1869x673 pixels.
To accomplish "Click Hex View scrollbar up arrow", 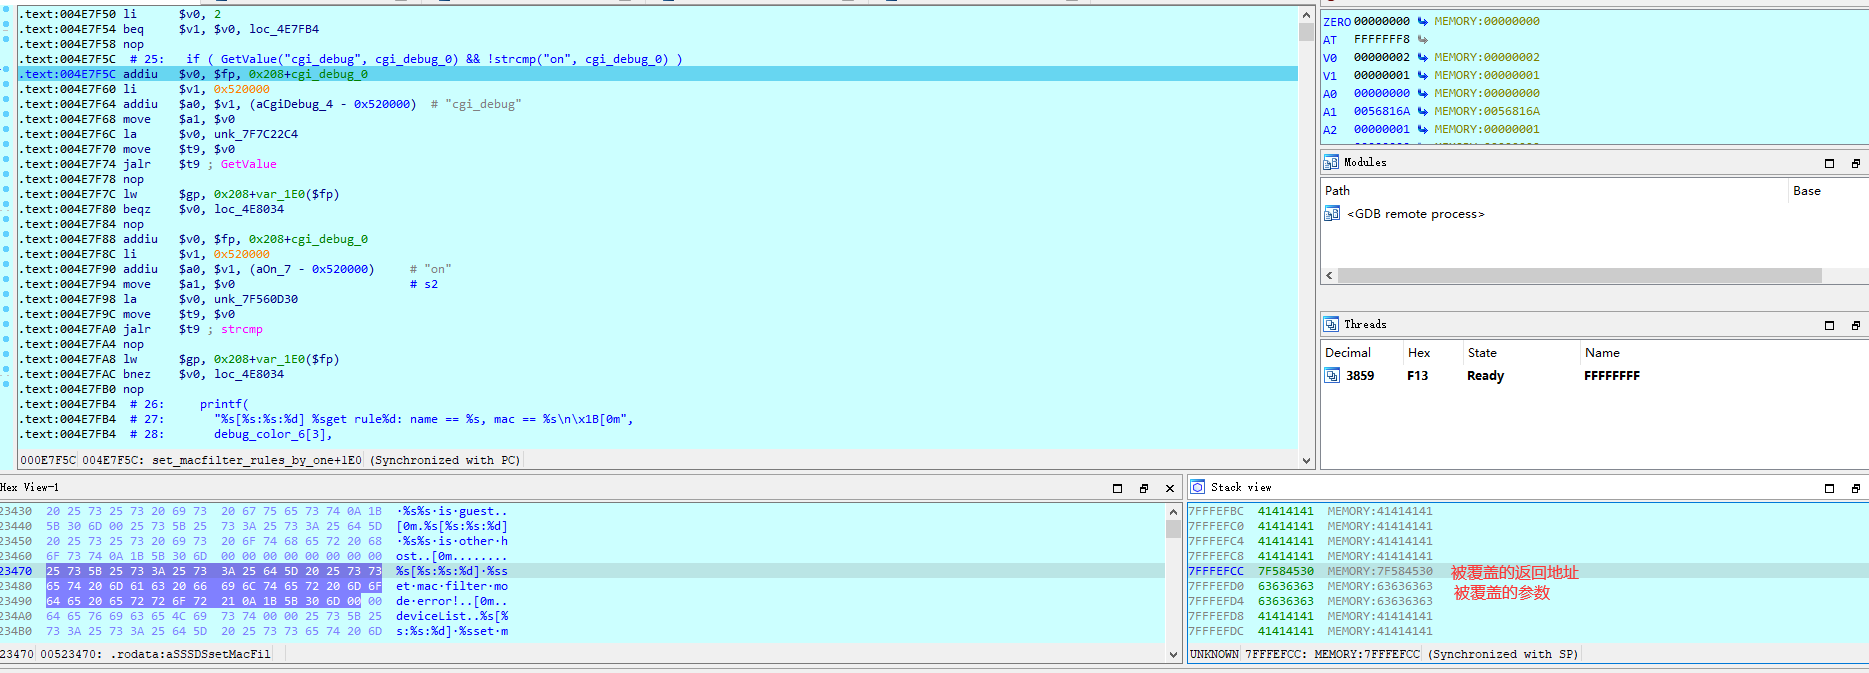I will pos(1173,511).
